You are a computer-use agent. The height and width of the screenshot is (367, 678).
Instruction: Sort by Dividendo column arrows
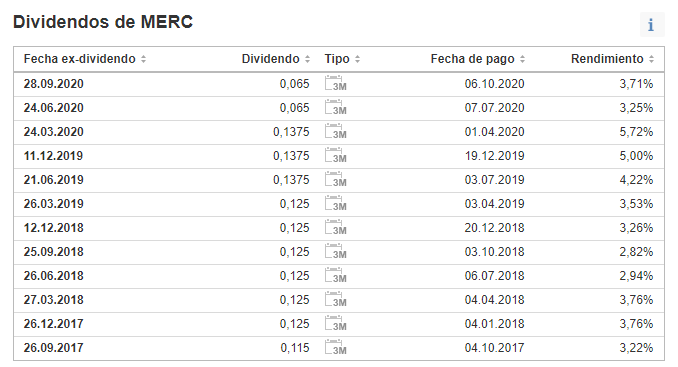pyautogui.click(x=307, y=59)
